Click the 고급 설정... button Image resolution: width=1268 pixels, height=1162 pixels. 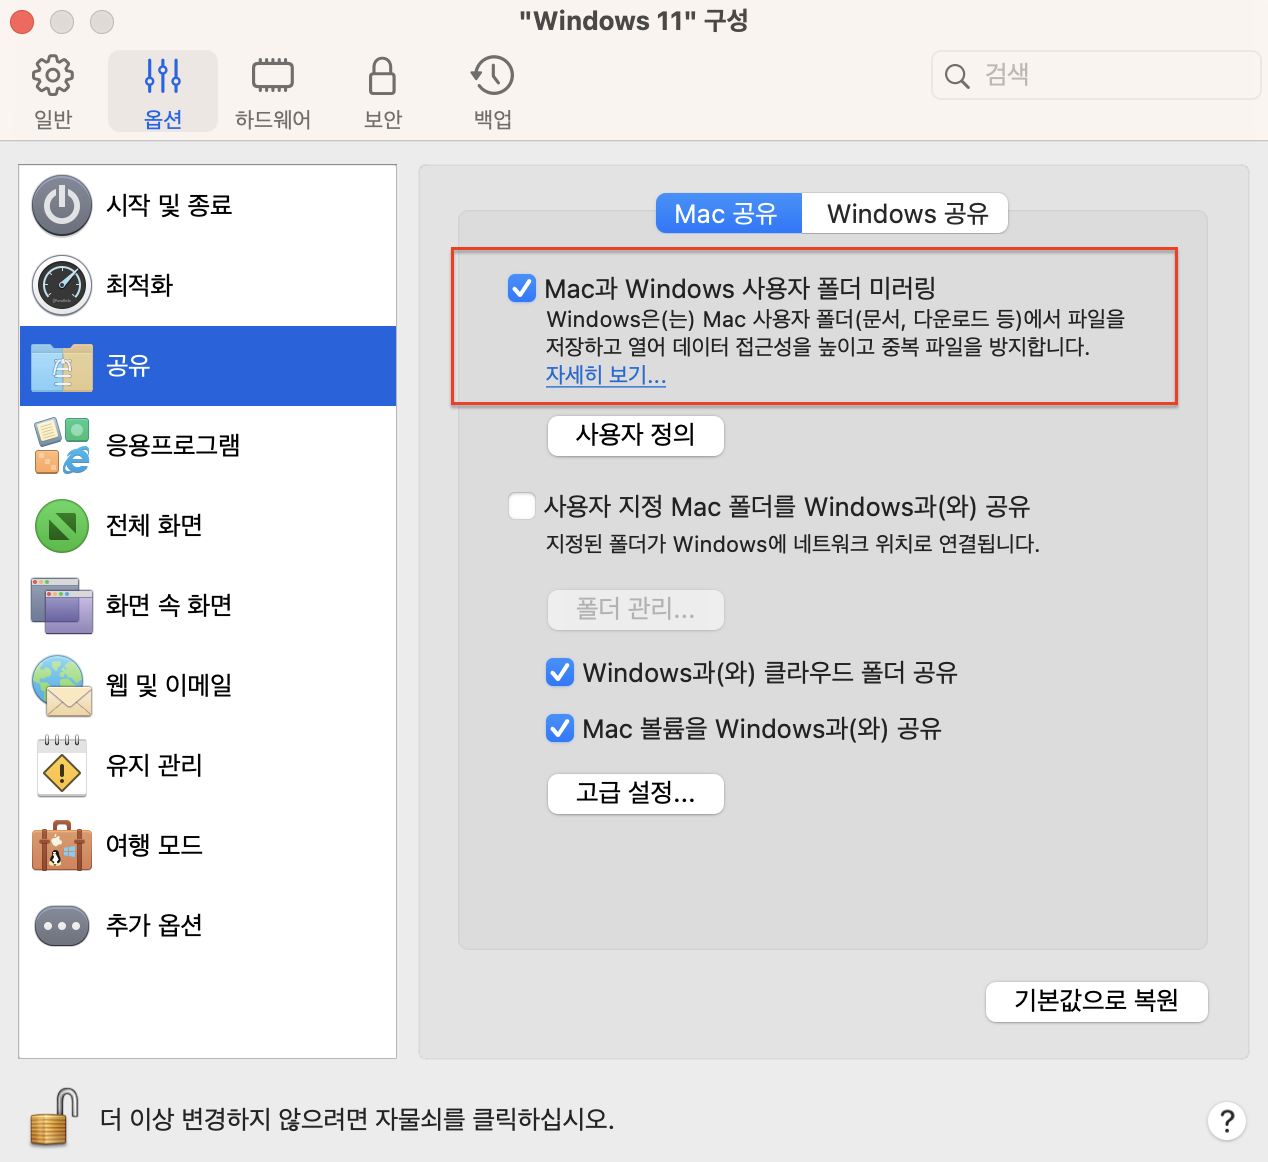pyautogui.click(x=635, y=794)
